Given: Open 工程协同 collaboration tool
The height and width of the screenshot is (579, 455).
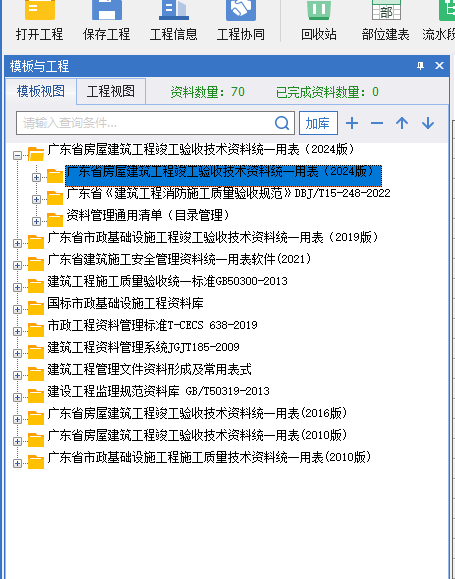Looking at the screenshot, I should [240, 20].
